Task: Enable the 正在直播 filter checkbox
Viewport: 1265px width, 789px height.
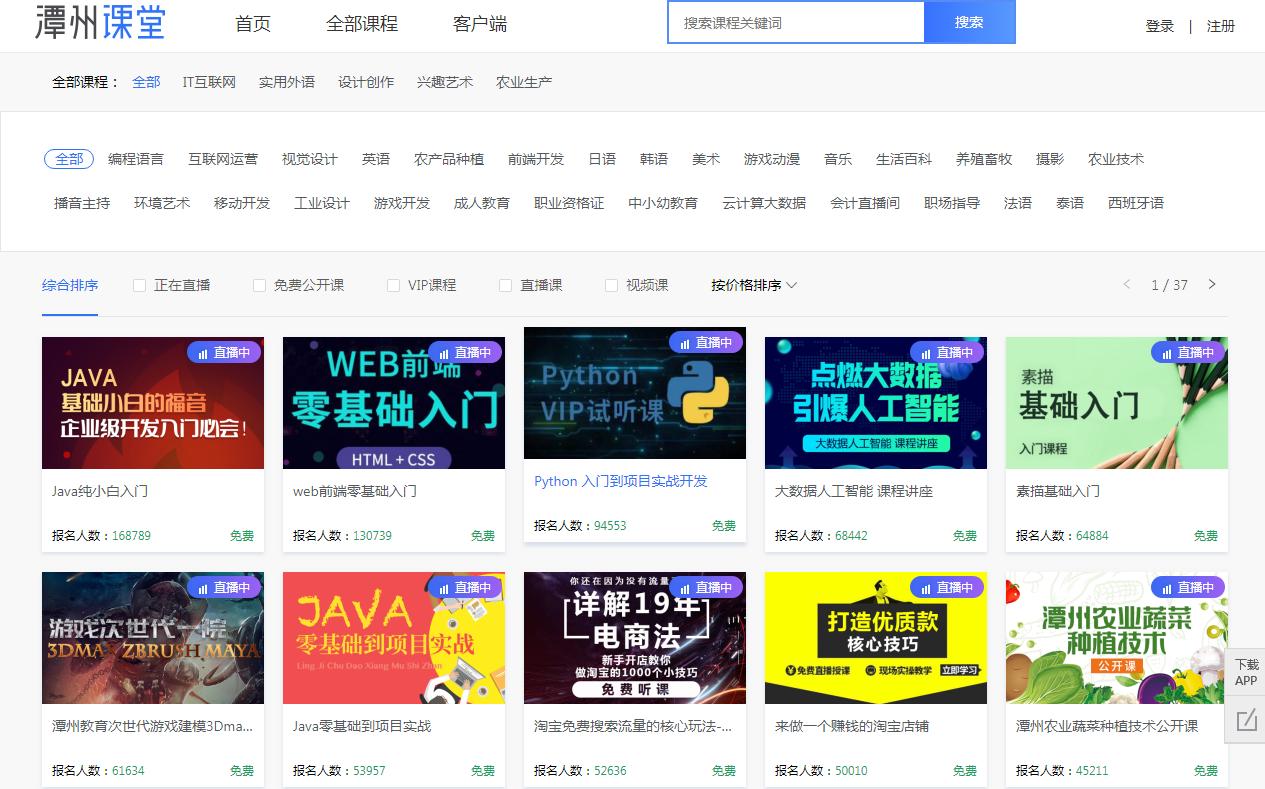Action: [139, 285]
